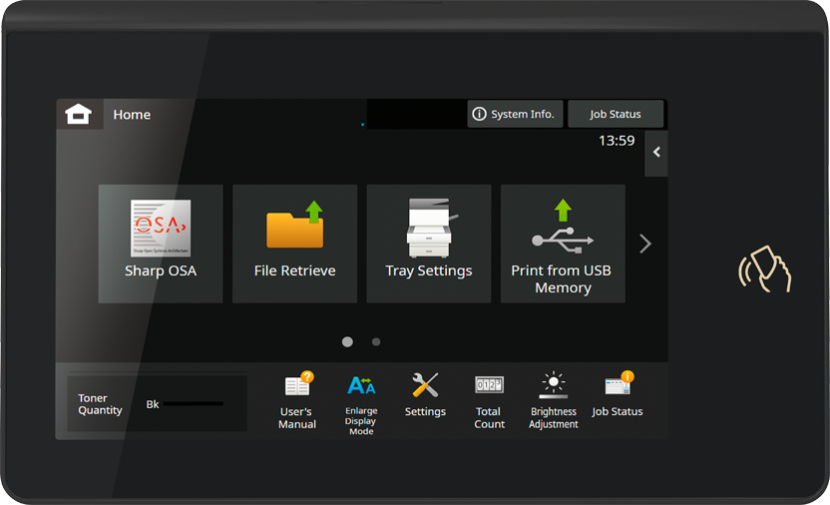The width and height of the screenshot is (830, 505).
Task: Tap the Toner Quantity label
Action: (x=100, y=404)
